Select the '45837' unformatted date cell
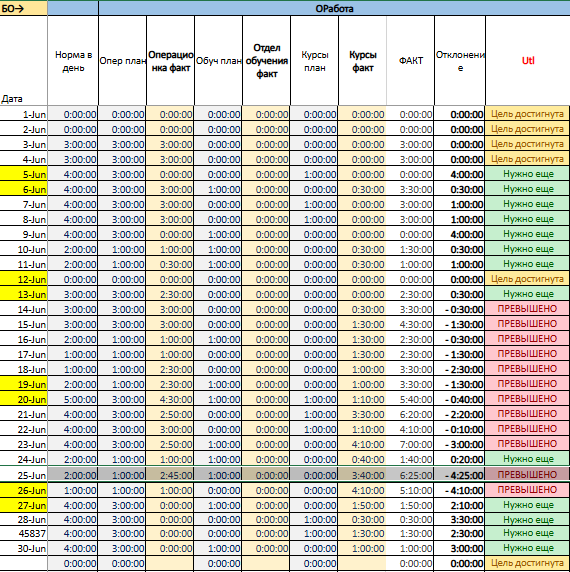Image resolution: width=570 pixels, height=572 pixels. [x=24, y=533]
